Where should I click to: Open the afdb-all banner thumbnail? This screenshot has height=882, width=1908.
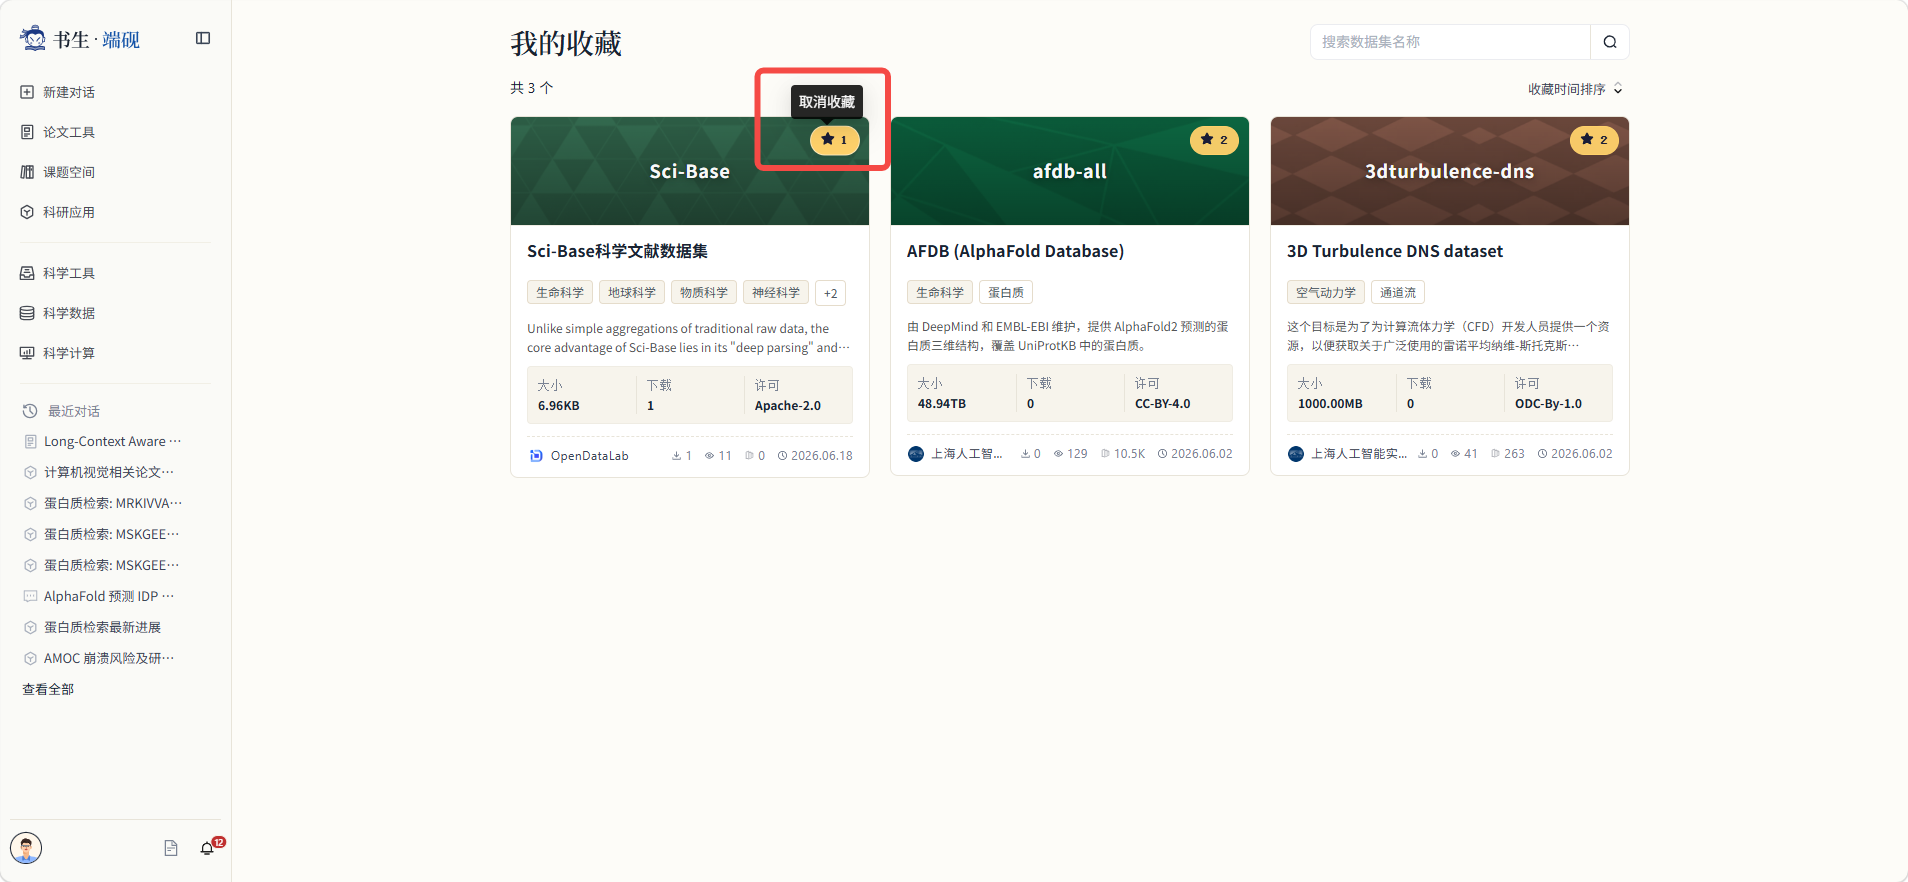pos(1070,171)
